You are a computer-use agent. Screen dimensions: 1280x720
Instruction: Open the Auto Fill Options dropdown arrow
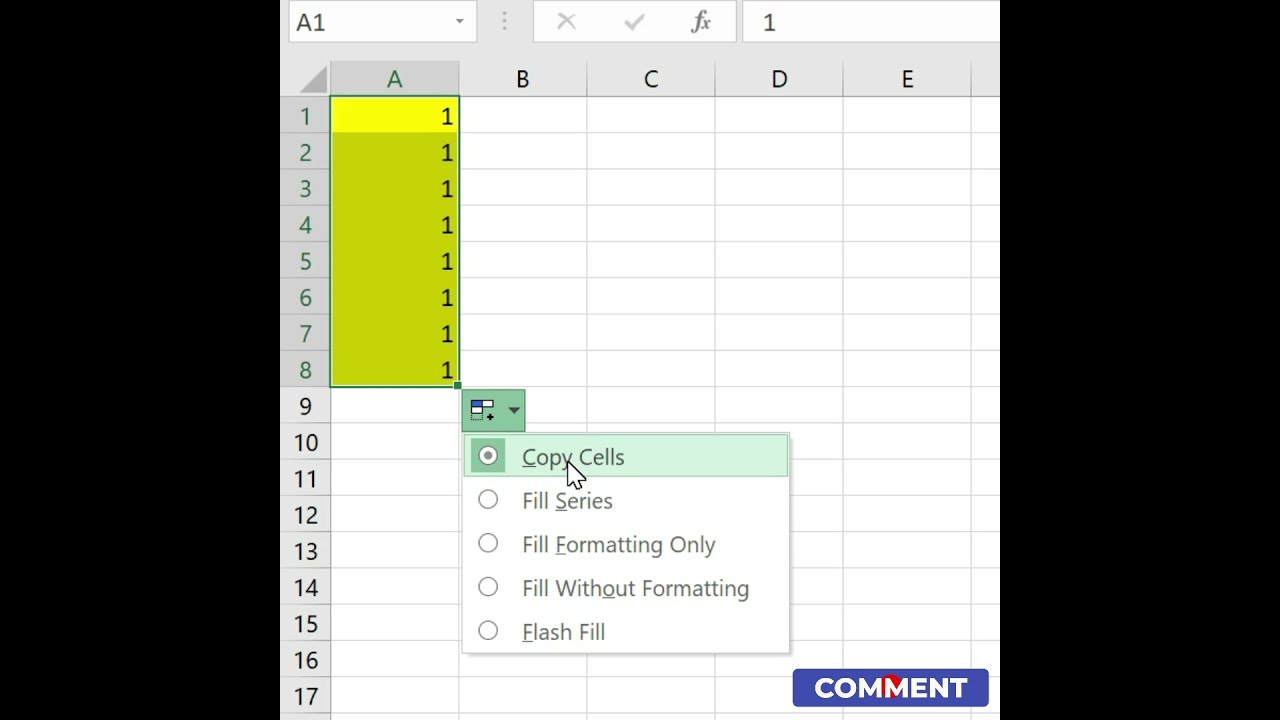point(513,410)
